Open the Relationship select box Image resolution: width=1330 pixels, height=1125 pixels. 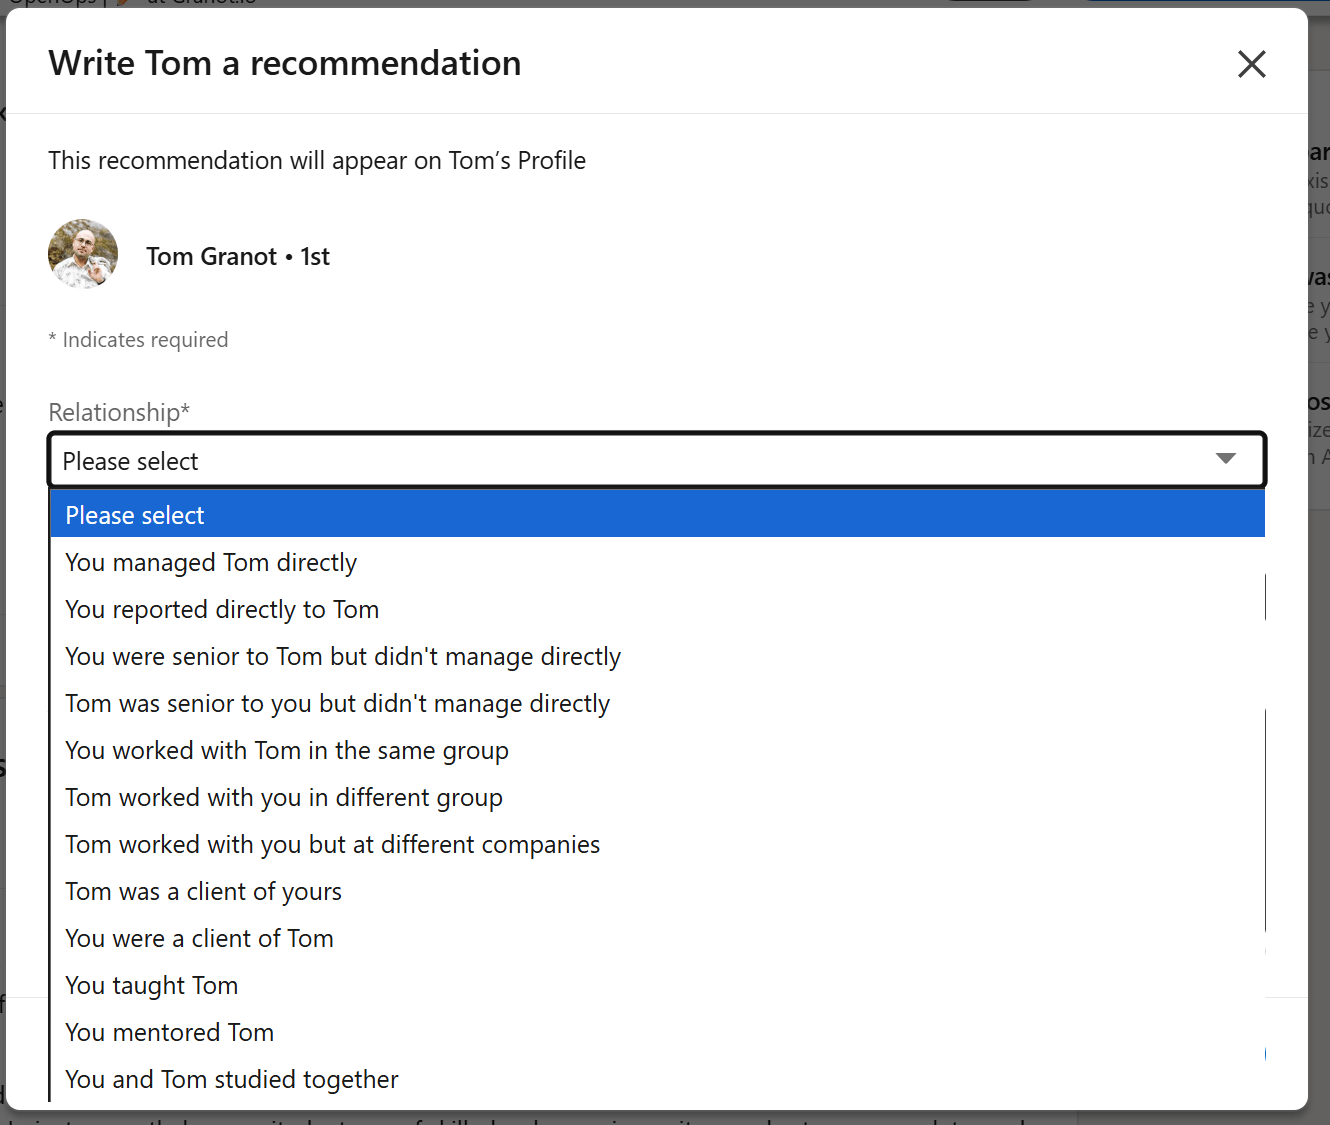pyautogui.click(x=640, y=460)
